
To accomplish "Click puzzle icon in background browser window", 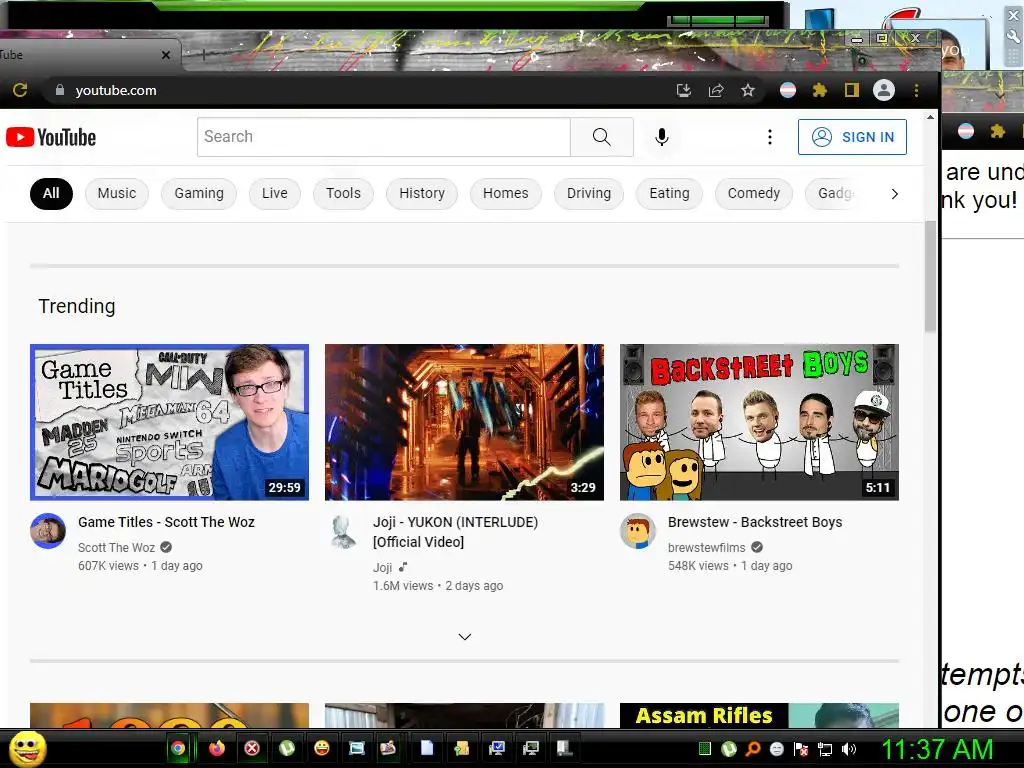I will coord(998,131).
